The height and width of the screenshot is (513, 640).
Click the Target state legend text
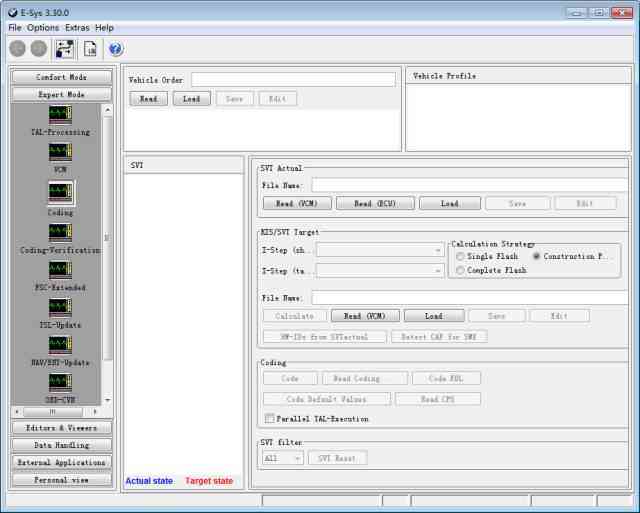point(209,481)
